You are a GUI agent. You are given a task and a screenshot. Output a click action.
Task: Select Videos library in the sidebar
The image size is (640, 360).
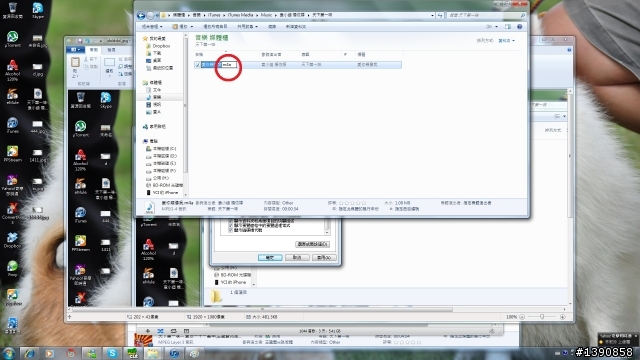(154, 104)
